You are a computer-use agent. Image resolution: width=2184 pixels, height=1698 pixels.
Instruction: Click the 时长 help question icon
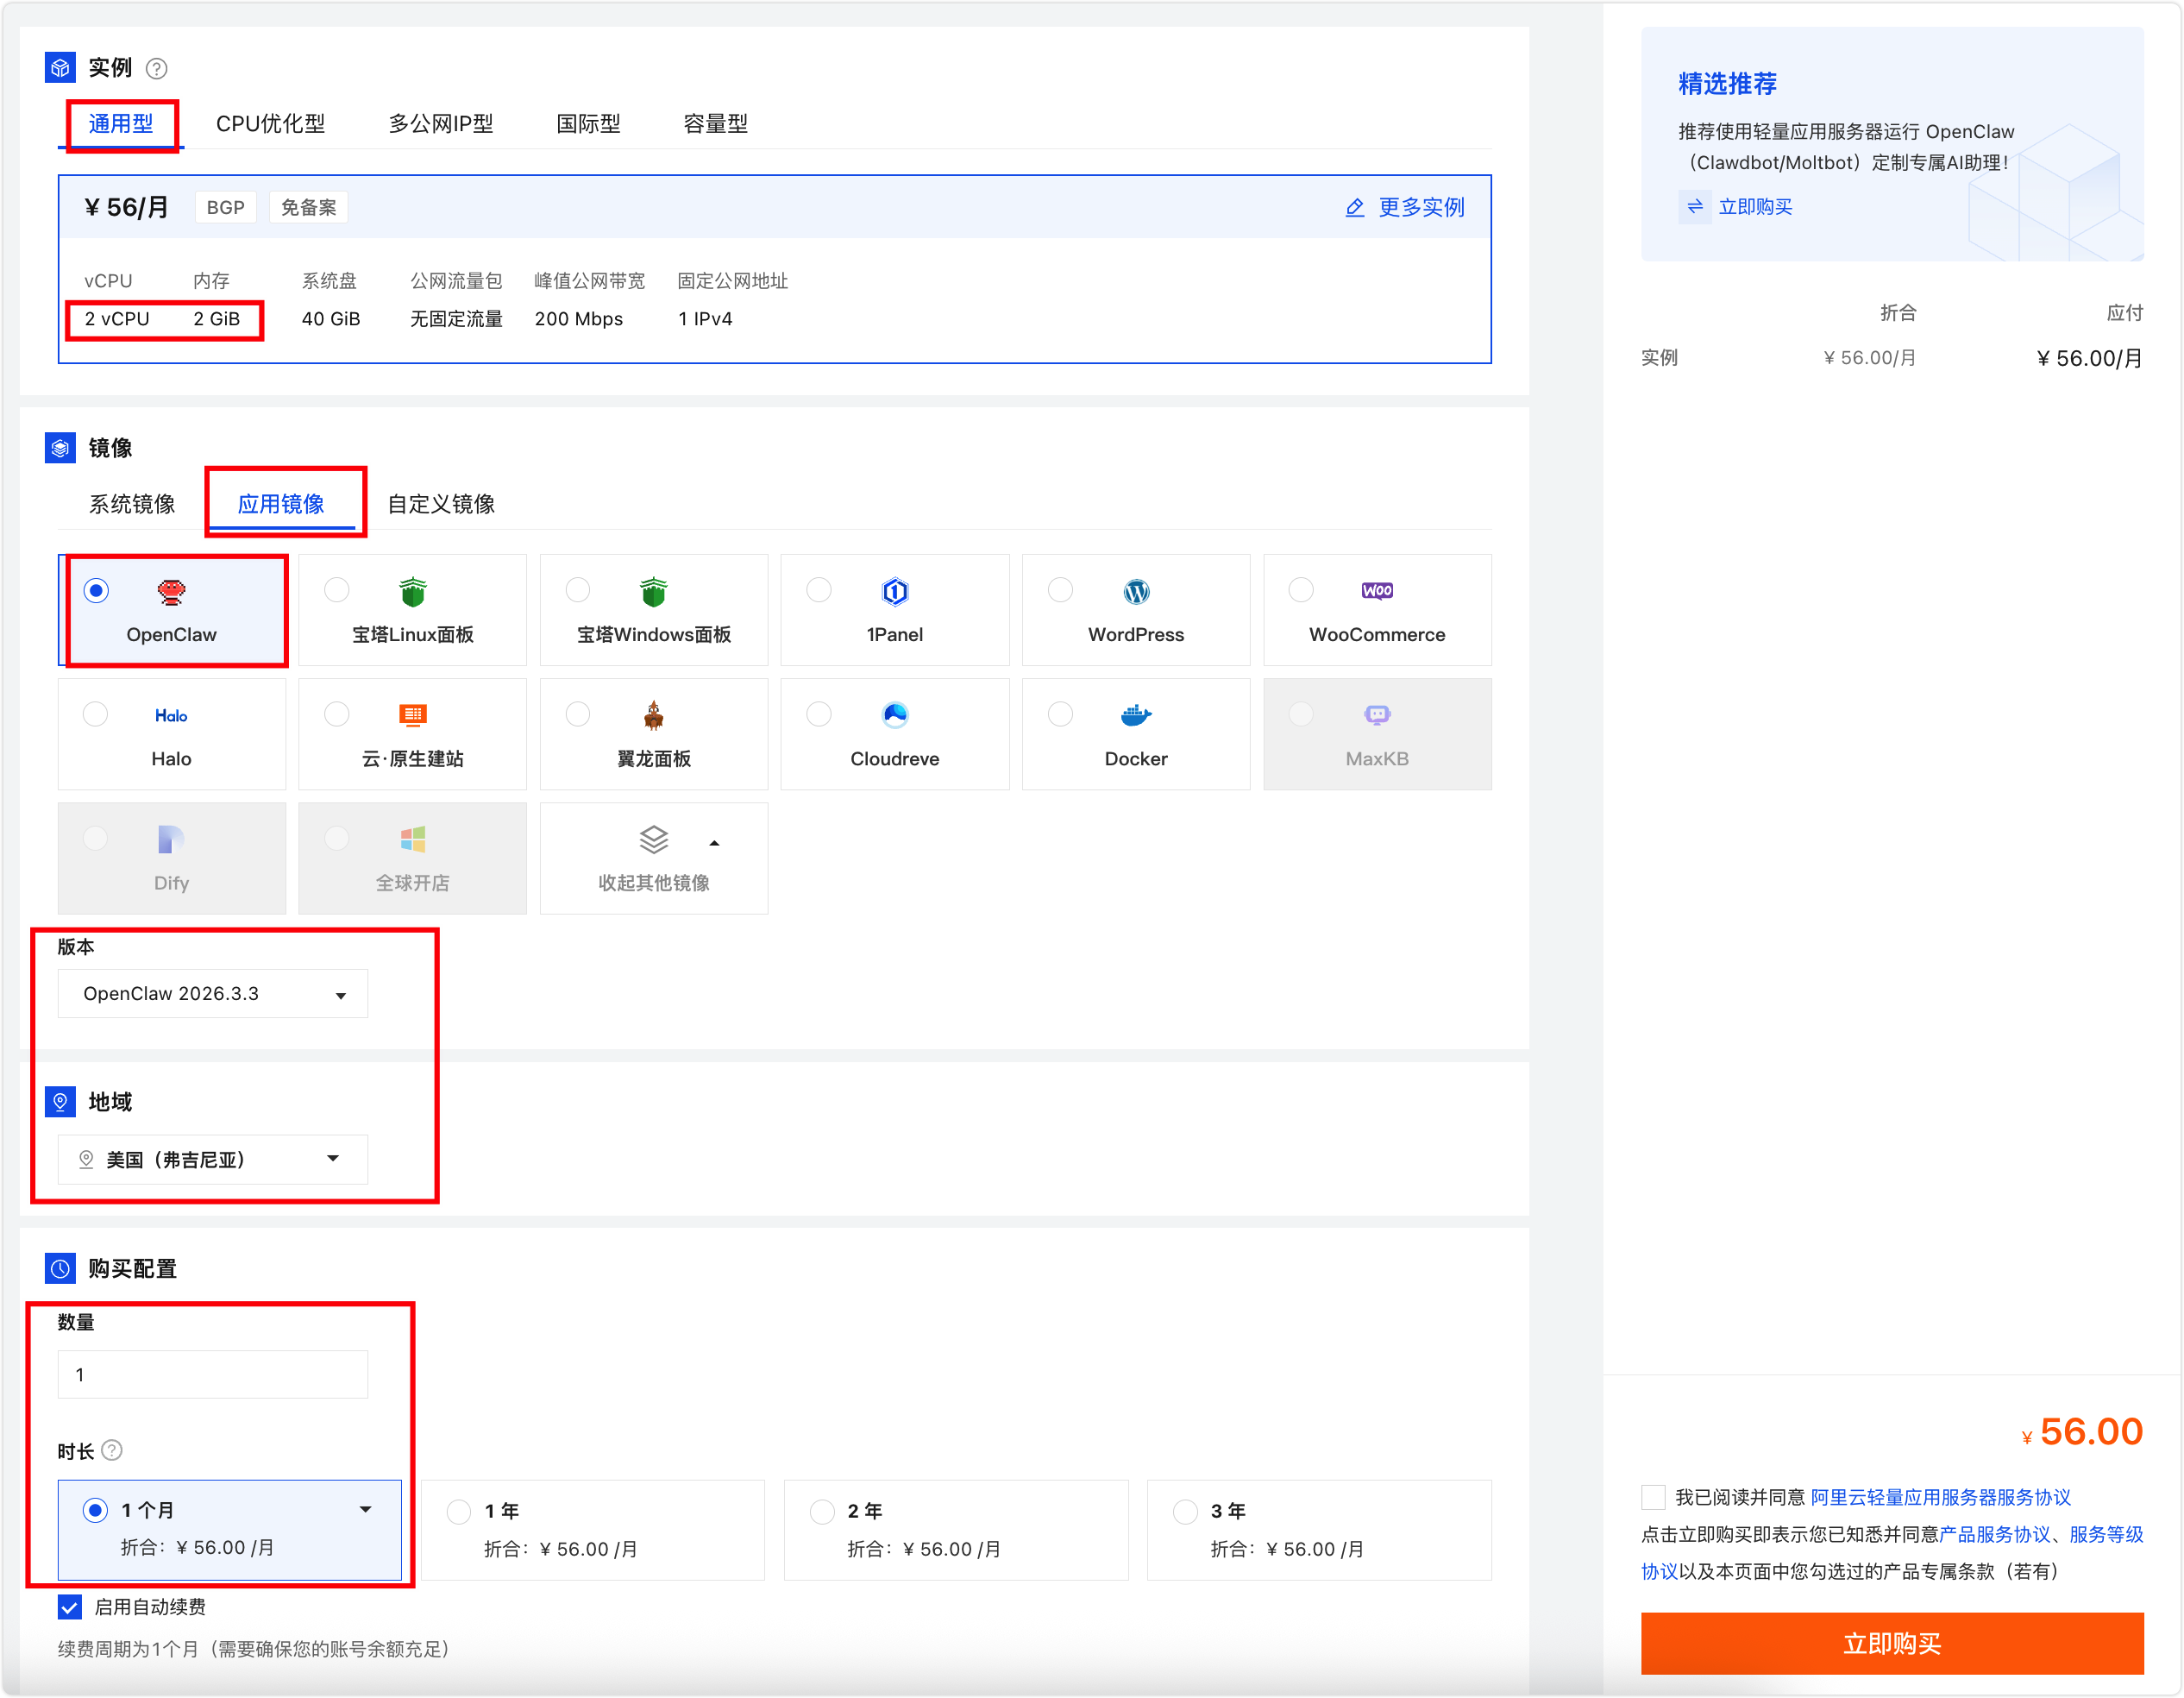[112, 1450]
